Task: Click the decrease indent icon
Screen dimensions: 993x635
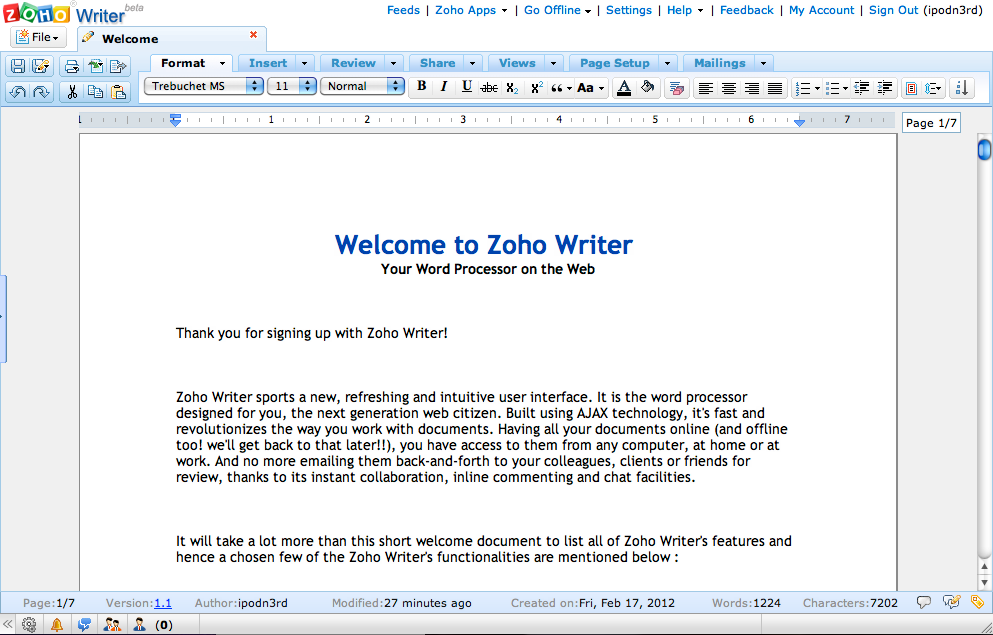Action: point(861,87)
